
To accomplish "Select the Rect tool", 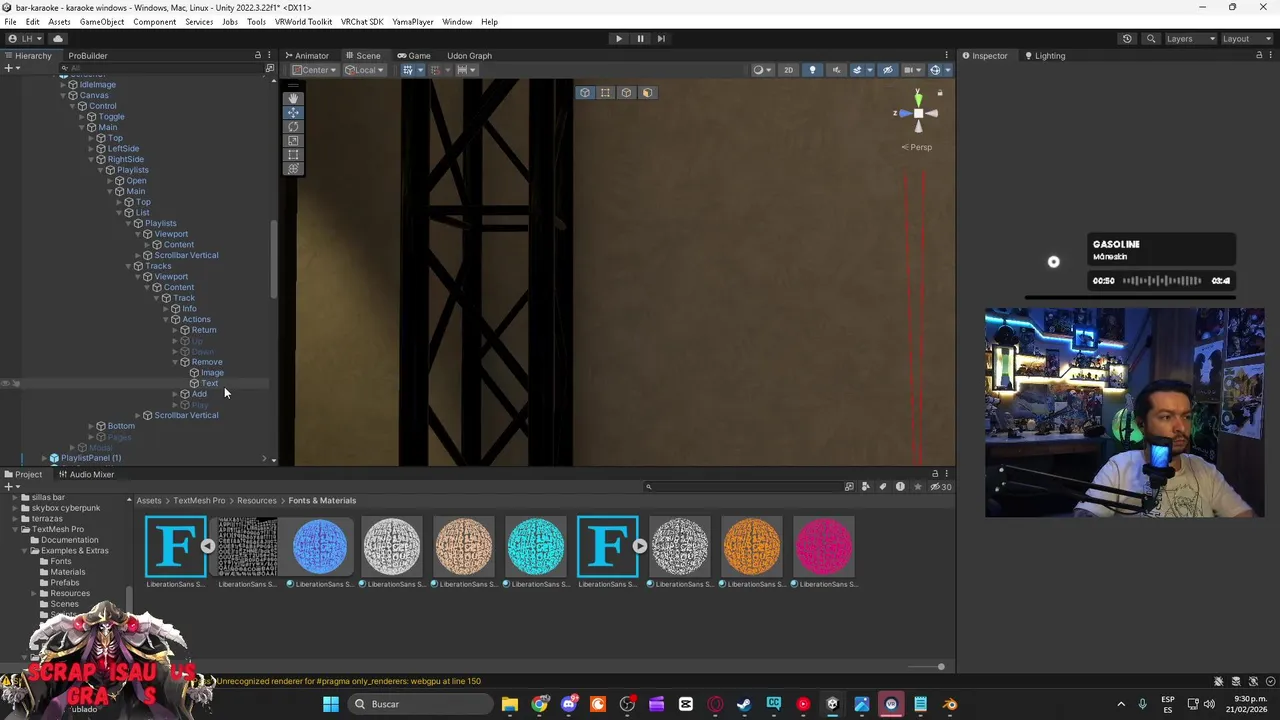I will point(293,154).
